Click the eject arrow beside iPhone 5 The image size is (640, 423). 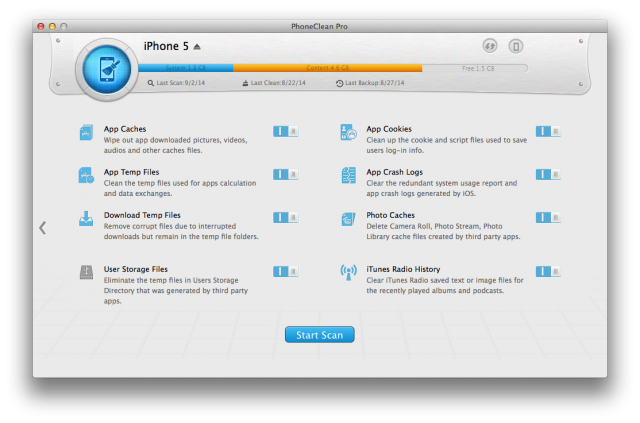pos(197,47)
